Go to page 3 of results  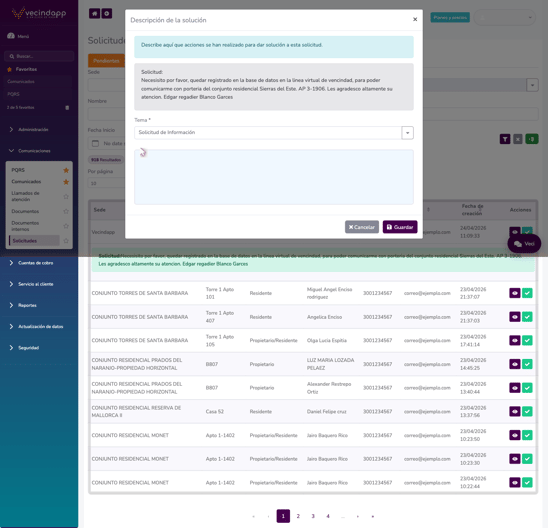tap(313, 516)
